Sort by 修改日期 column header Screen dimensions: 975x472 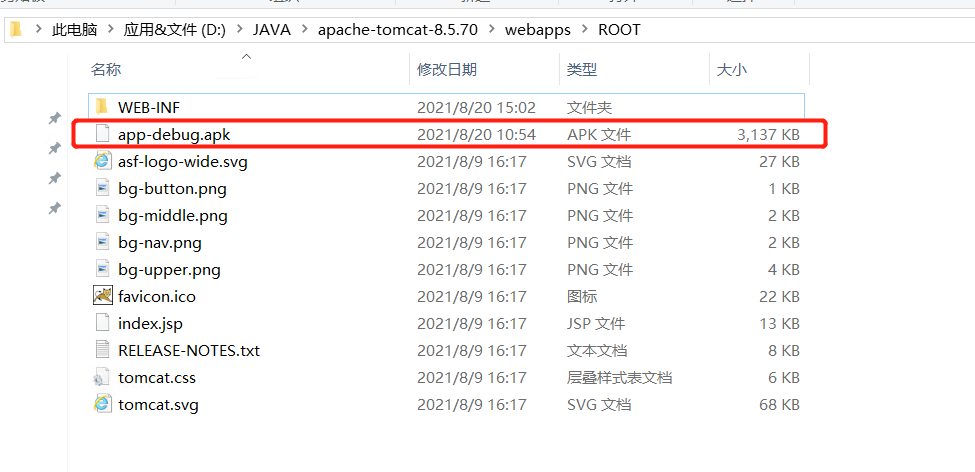click(x=447, y=70)
